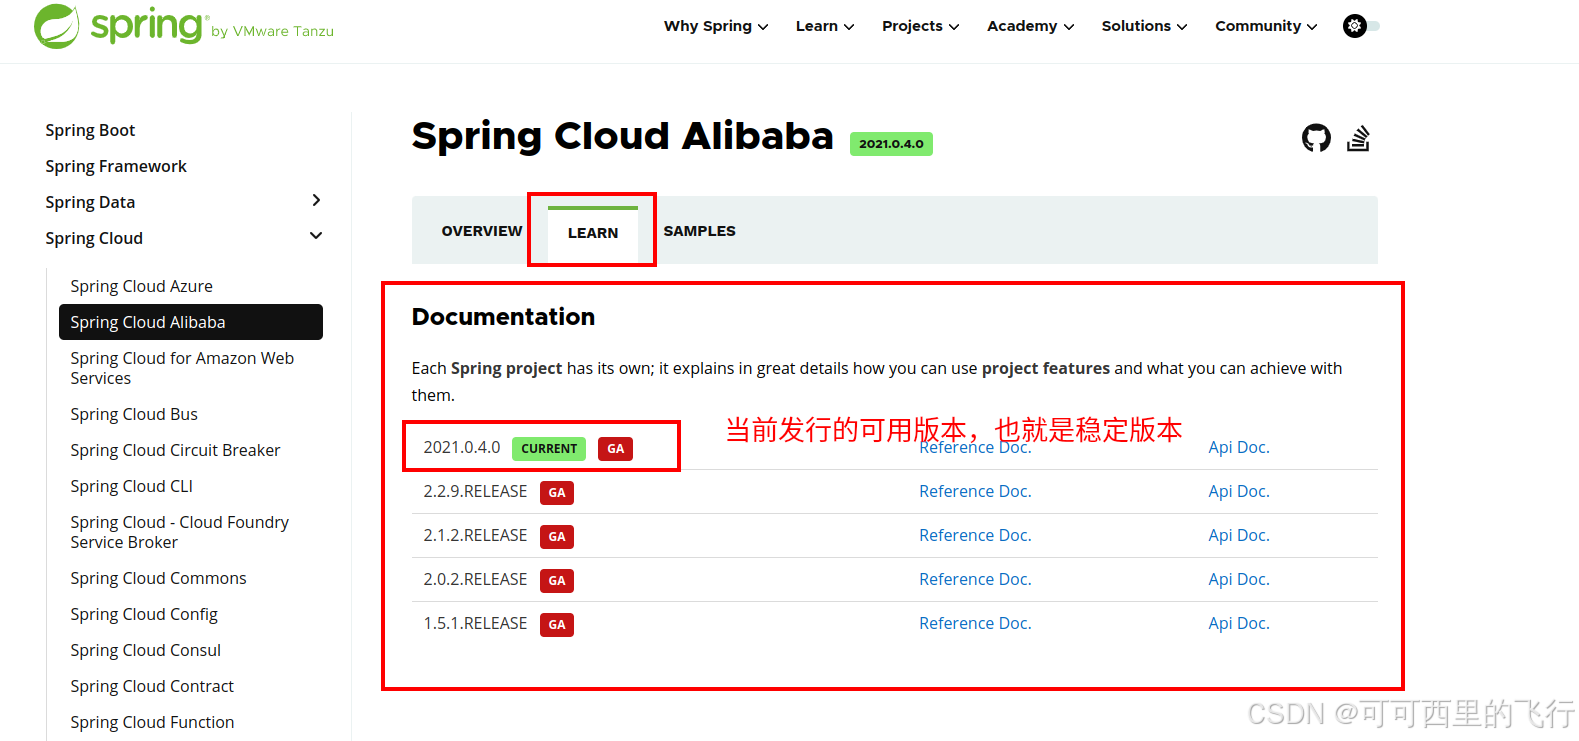
Task: Select Spring Cloud Azure
Action: click(x=141, y=286)
